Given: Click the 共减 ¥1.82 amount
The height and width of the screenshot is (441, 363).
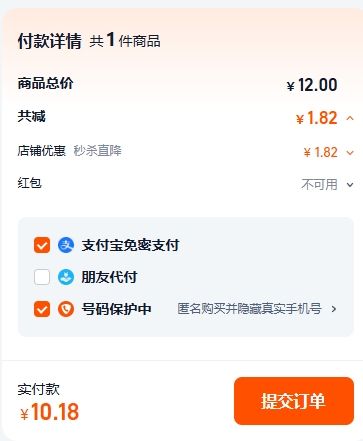Looking at the screenshot, I should 317,118.
